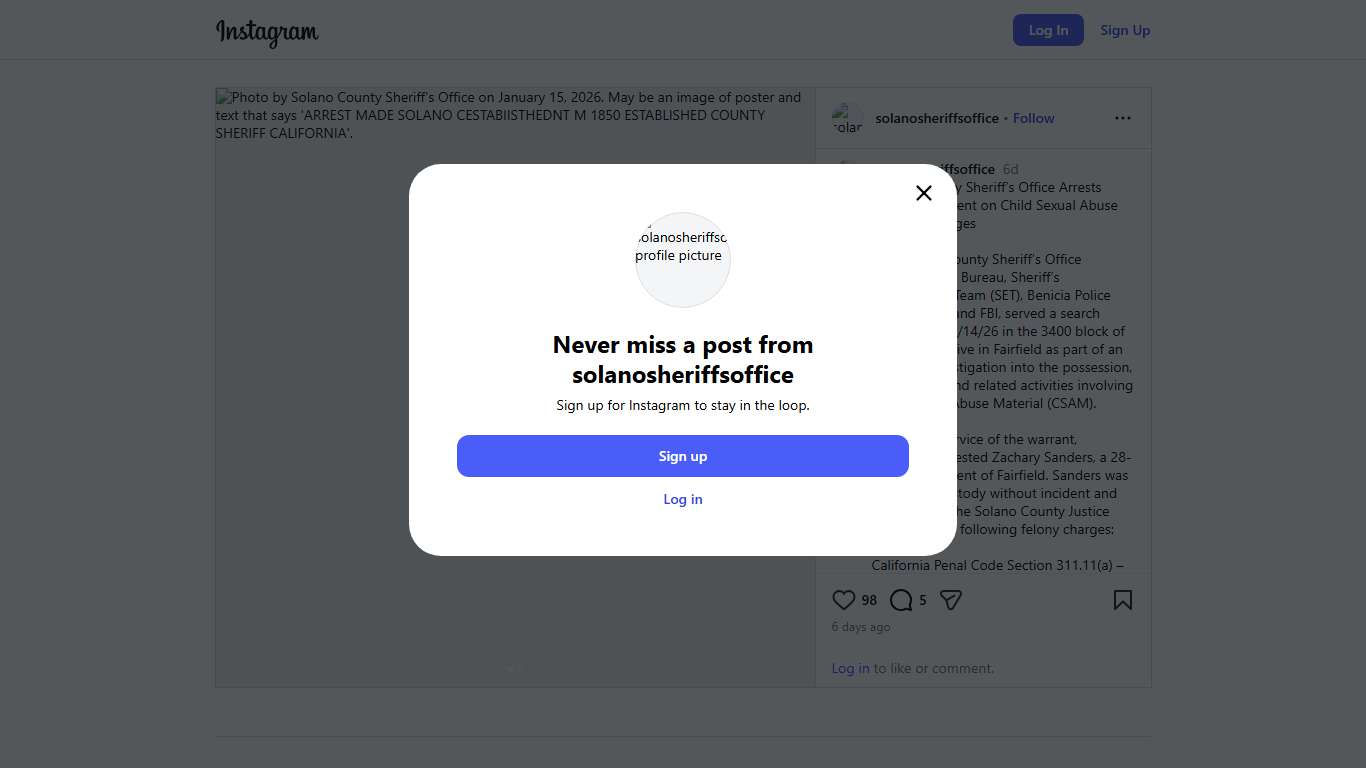Save the post with the bookmark icon
This screenshot has height=768, width=1366.
[x=1123, y=600]
